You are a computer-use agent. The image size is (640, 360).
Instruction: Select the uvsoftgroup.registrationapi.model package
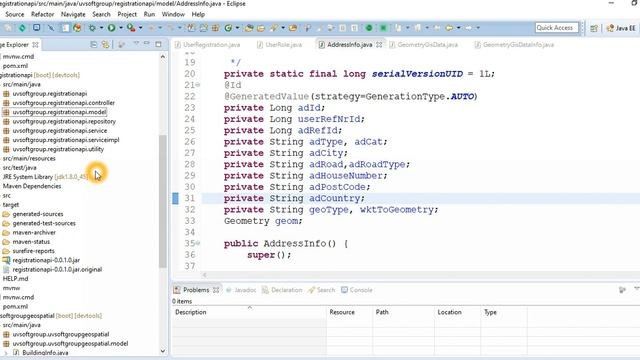[59, 112]
